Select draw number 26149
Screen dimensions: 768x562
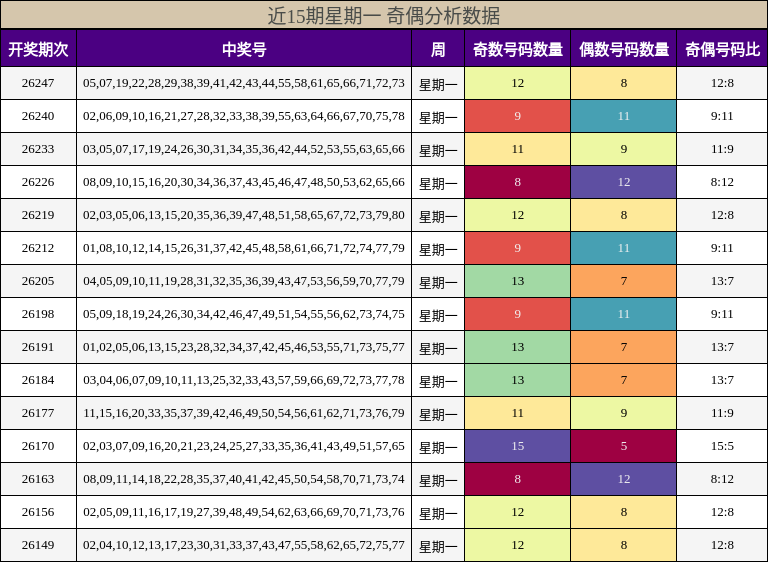pyautogui.click(x=38, y=545)
